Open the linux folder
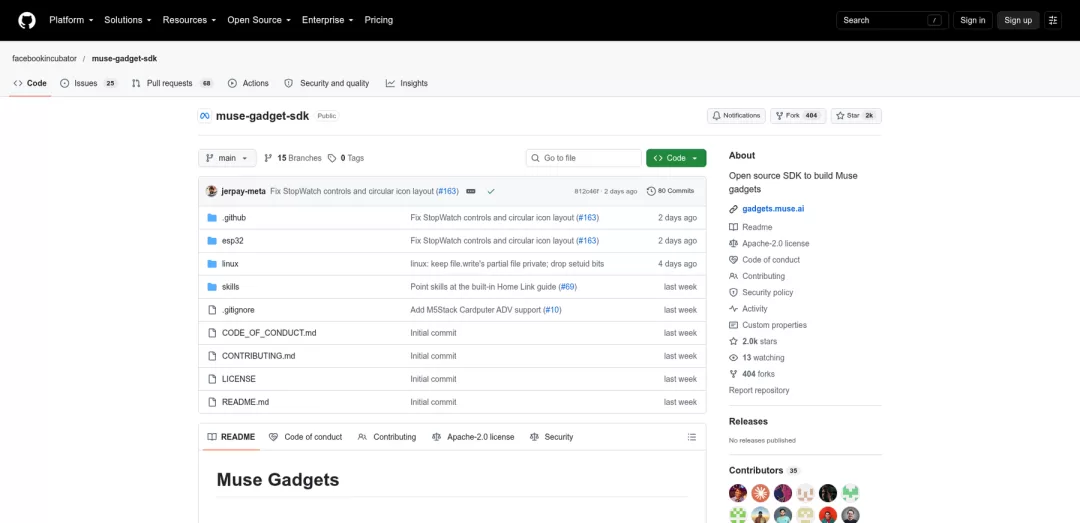 230,264
